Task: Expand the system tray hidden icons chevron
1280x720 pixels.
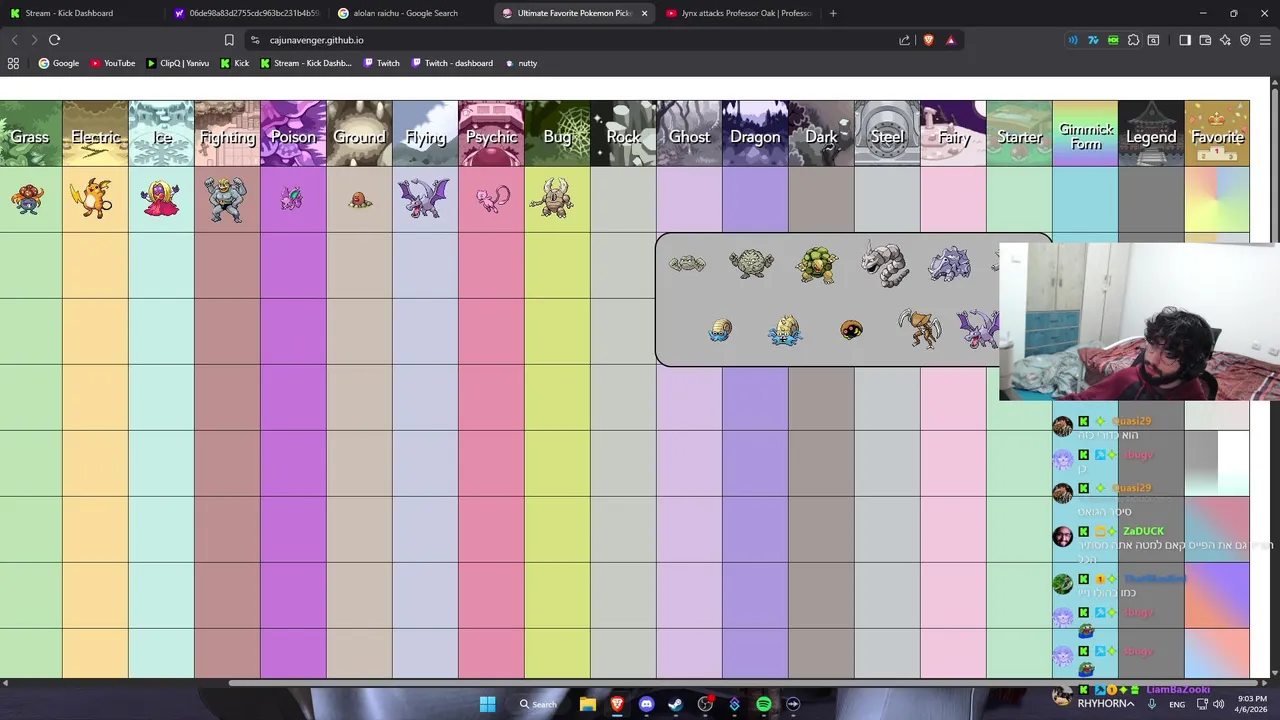Action: click(1131, 704)
